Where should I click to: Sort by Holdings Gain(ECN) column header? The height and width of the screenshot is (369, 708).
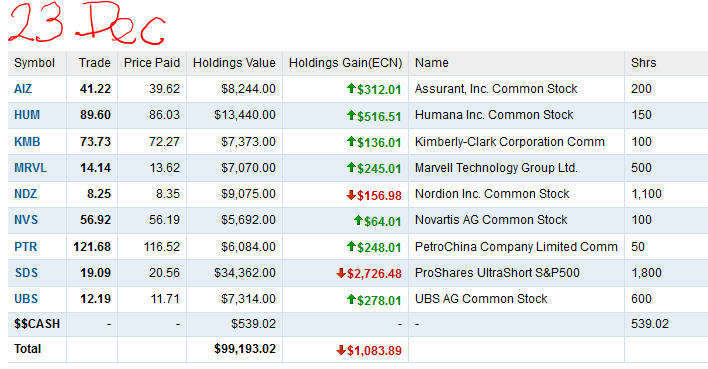point(345,63)
